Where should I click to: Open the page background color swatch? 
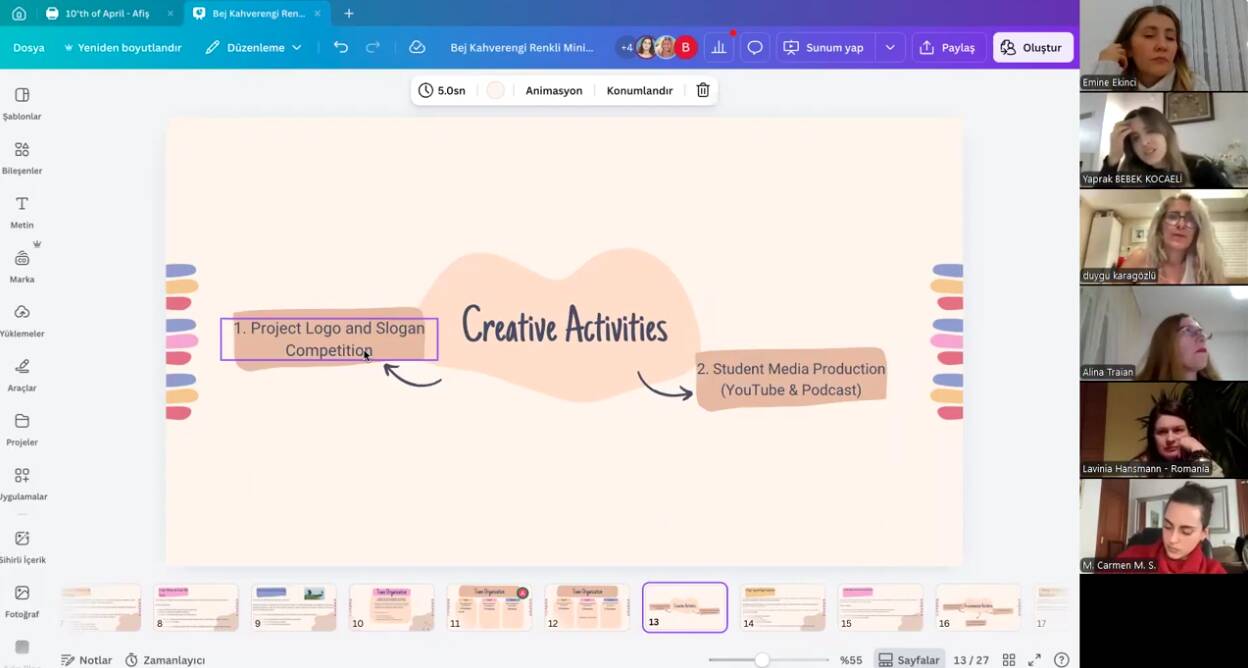[x=495, y=90]
